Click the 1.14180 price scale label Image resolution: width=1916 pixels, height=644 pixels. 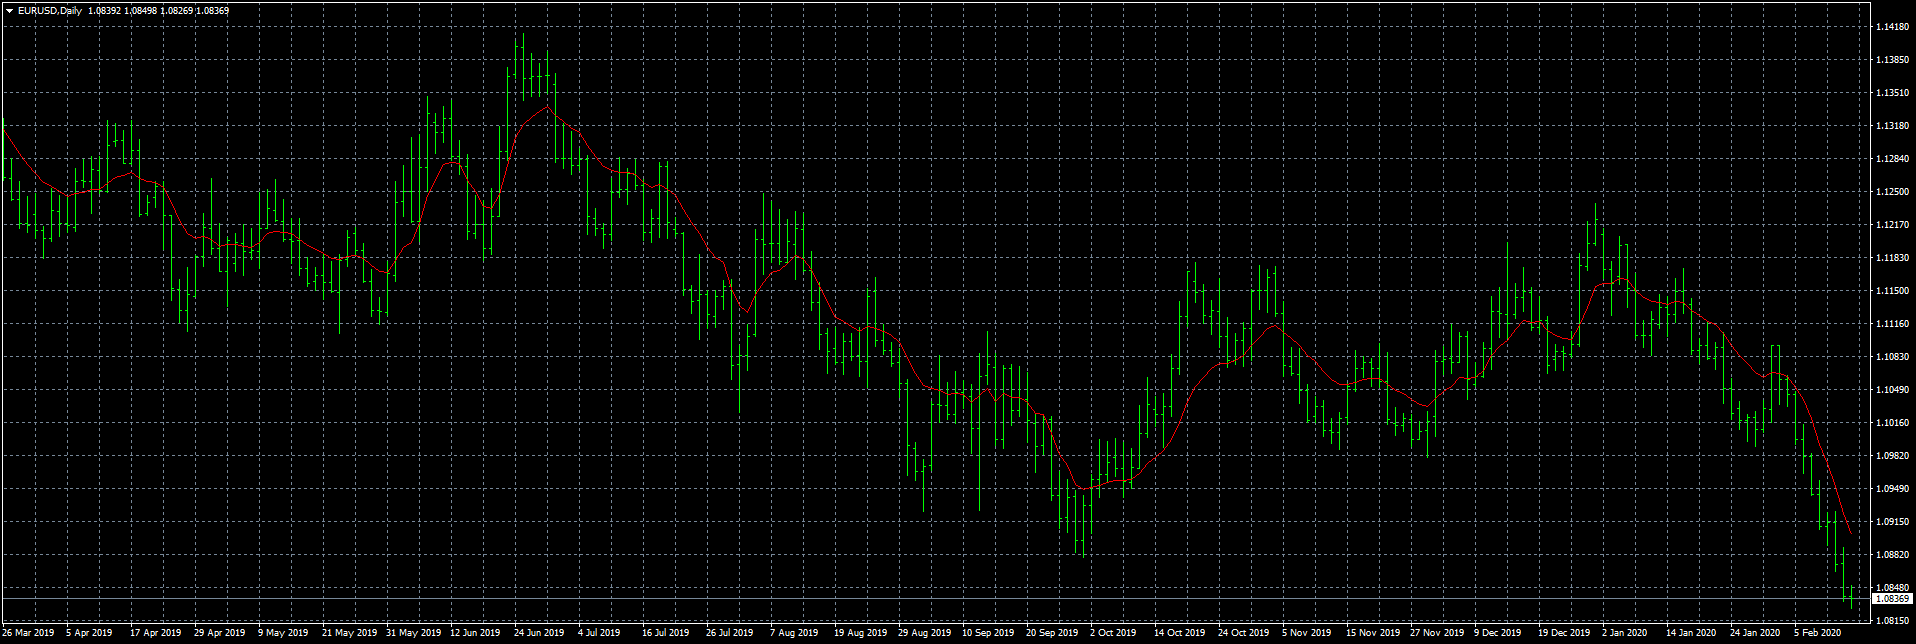point(1892,27)
